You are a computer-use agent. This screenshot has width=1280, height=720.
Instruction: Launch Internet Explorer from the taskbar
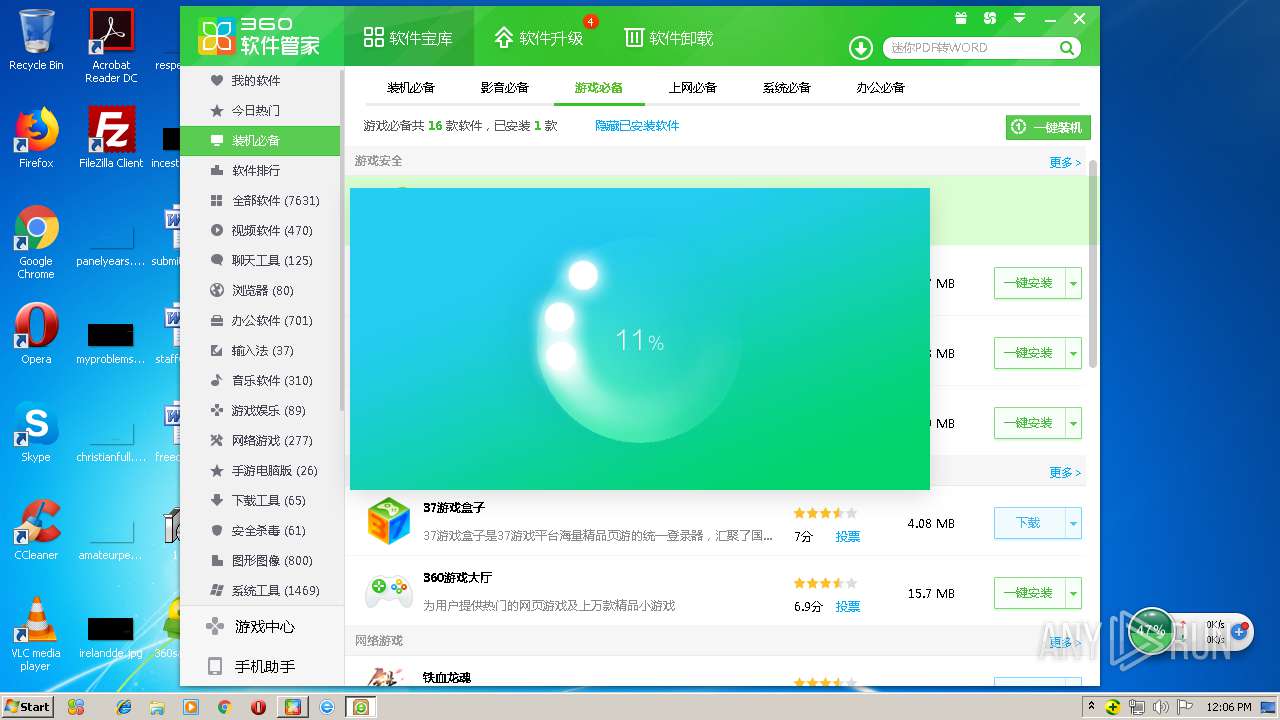coord(124,707)
